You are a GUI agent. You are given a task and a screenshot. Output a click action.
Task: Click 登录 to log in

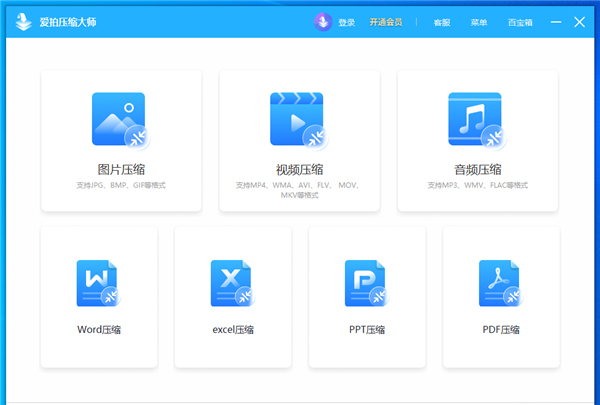click(347, 23)
